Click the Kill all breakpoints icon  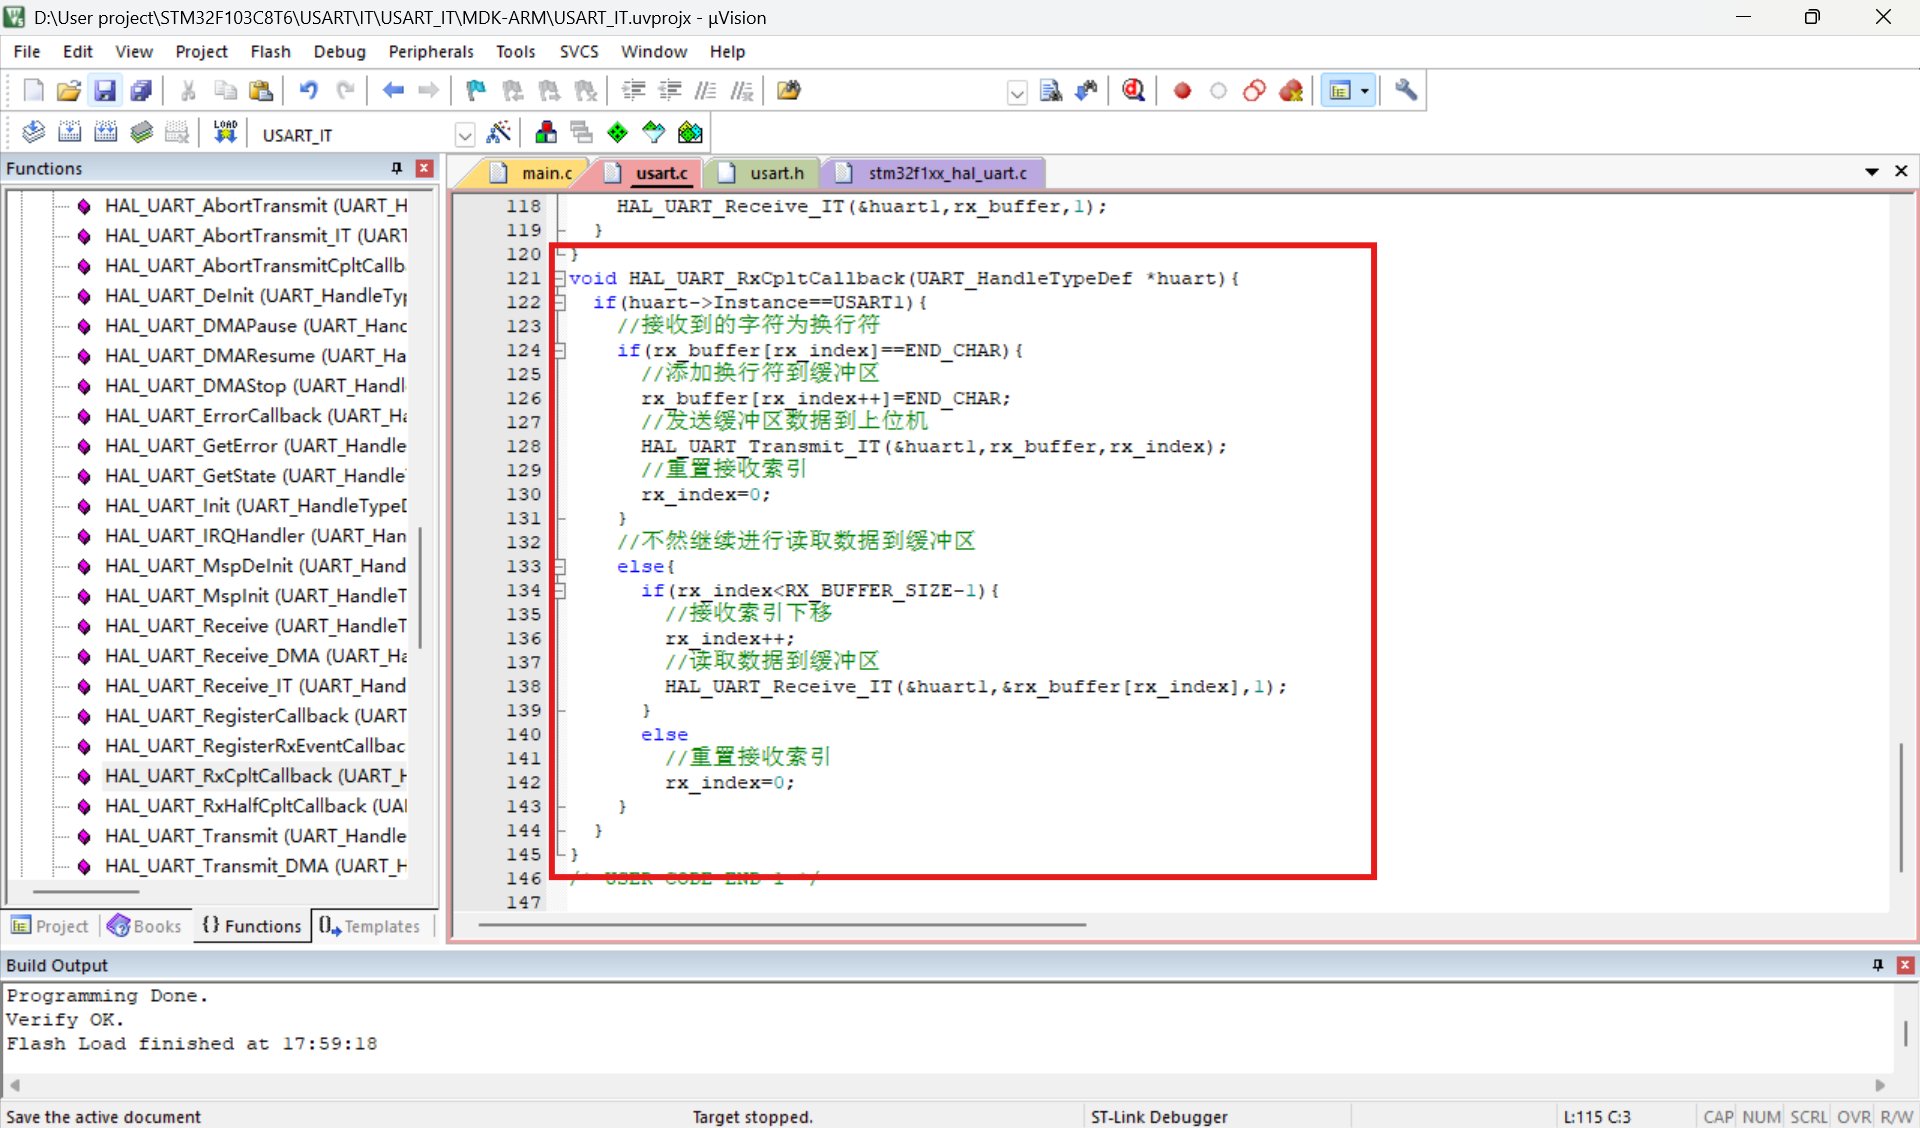point(1291,91)
